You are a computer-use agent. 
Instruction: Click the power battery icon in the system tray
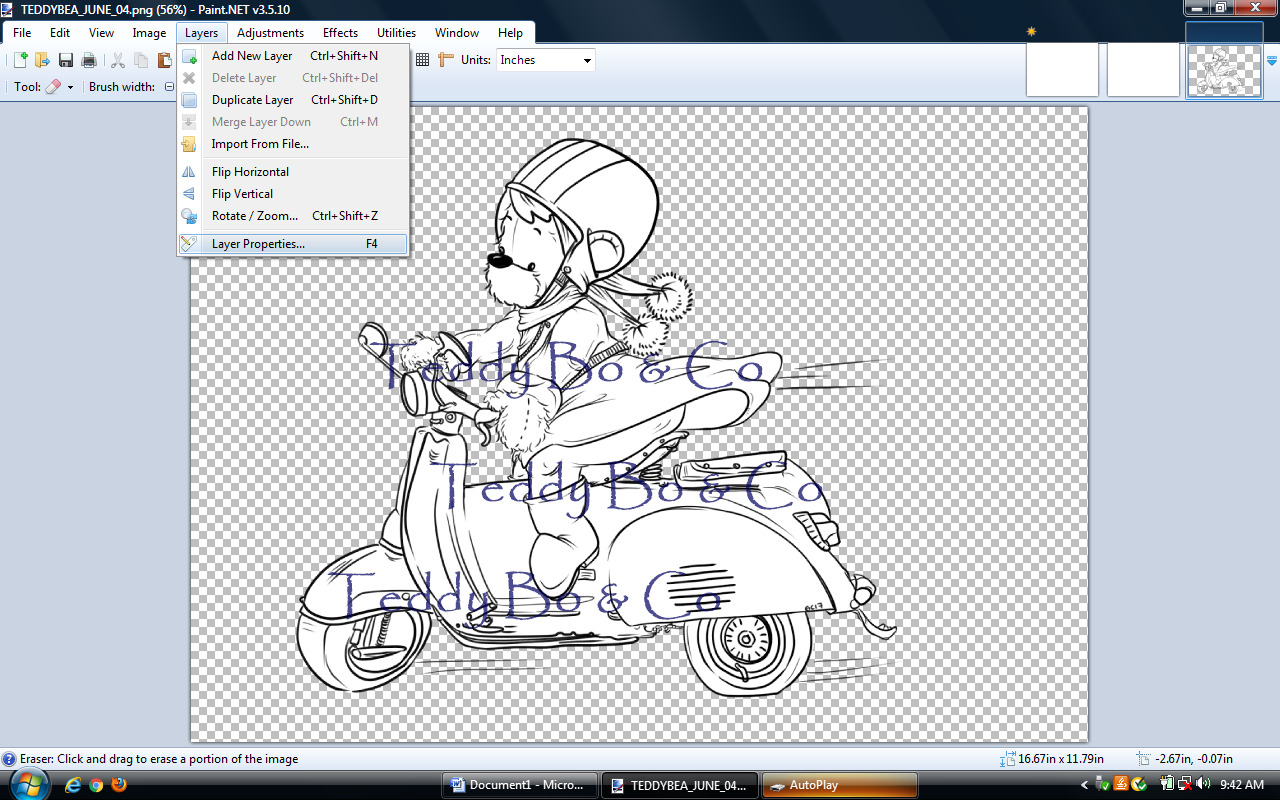coord(1166,784)
